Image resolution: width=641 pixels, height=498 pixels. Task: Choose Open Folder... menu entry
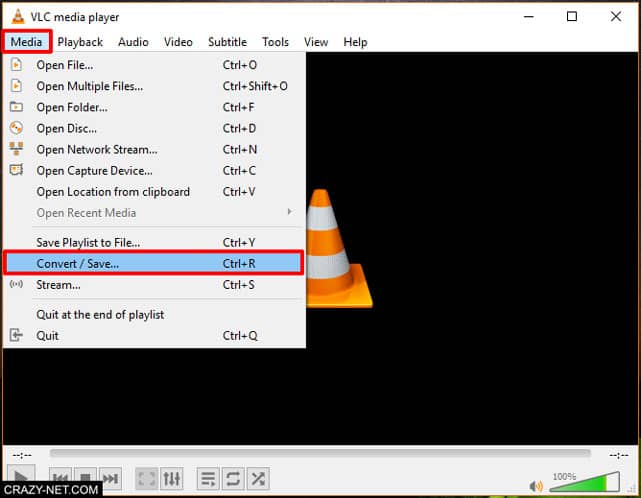pos(154,107)
